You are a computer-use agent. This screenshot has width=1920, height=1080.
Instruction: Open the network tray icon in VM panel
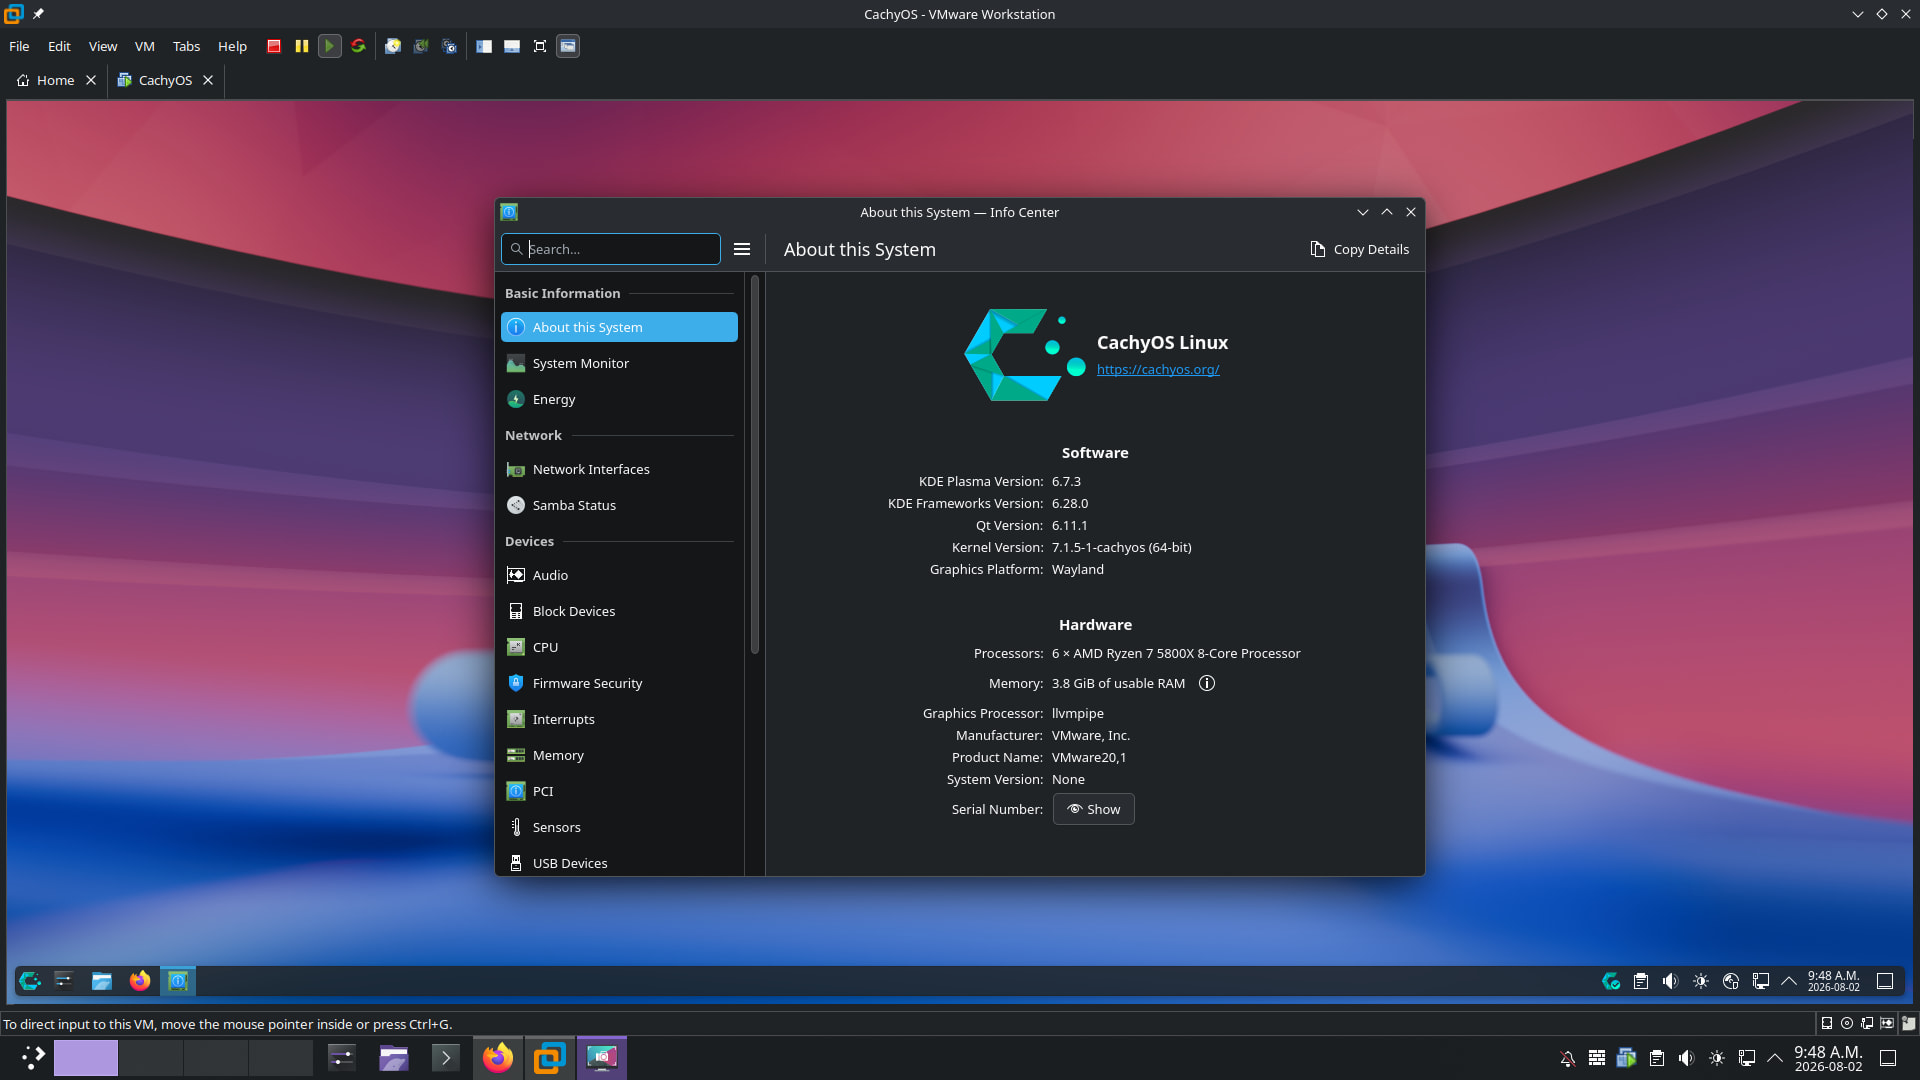pyautogui.click(x=1761, y=981)
